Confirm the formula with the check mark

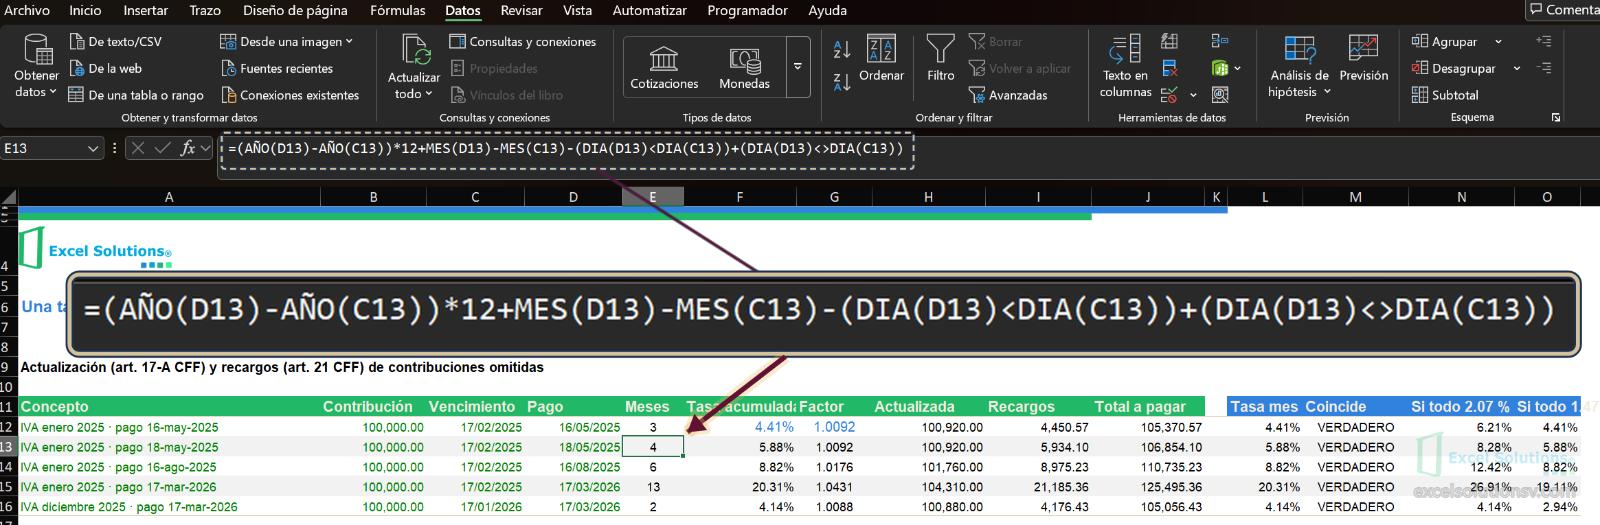tap(162, 148)
